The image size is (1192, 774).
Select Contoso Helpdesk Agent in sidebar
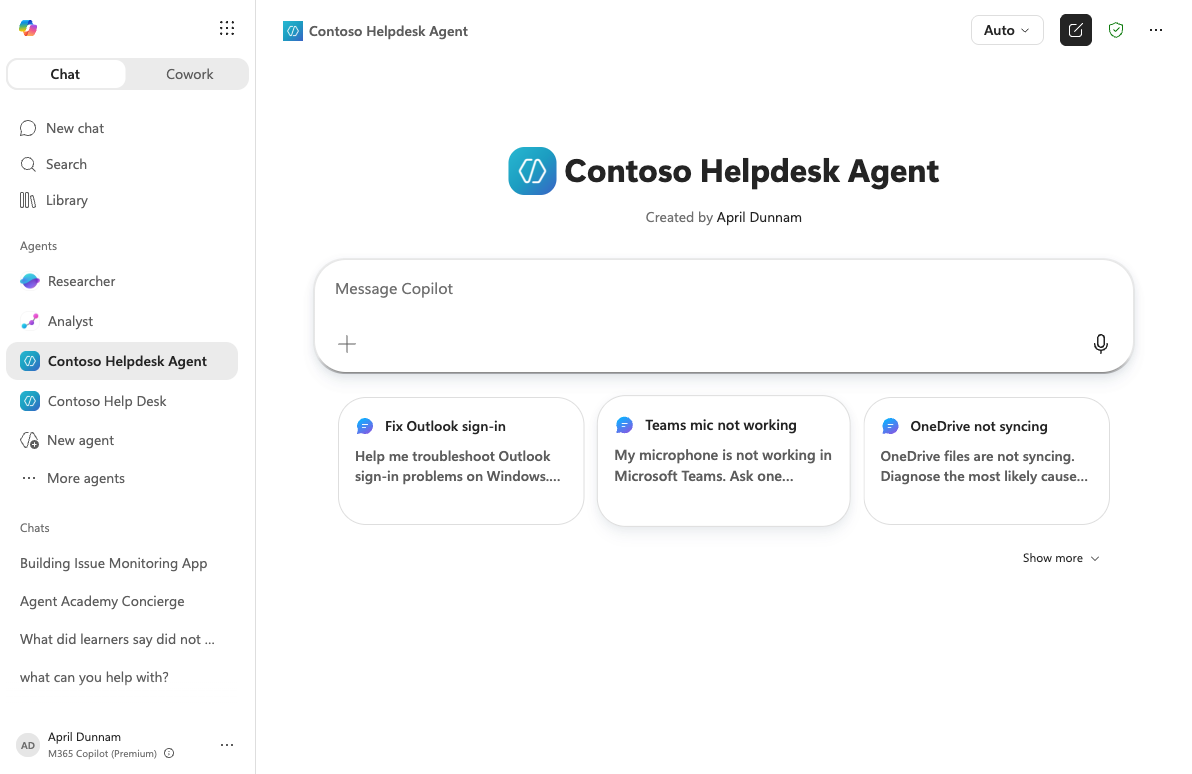point(122,361)
